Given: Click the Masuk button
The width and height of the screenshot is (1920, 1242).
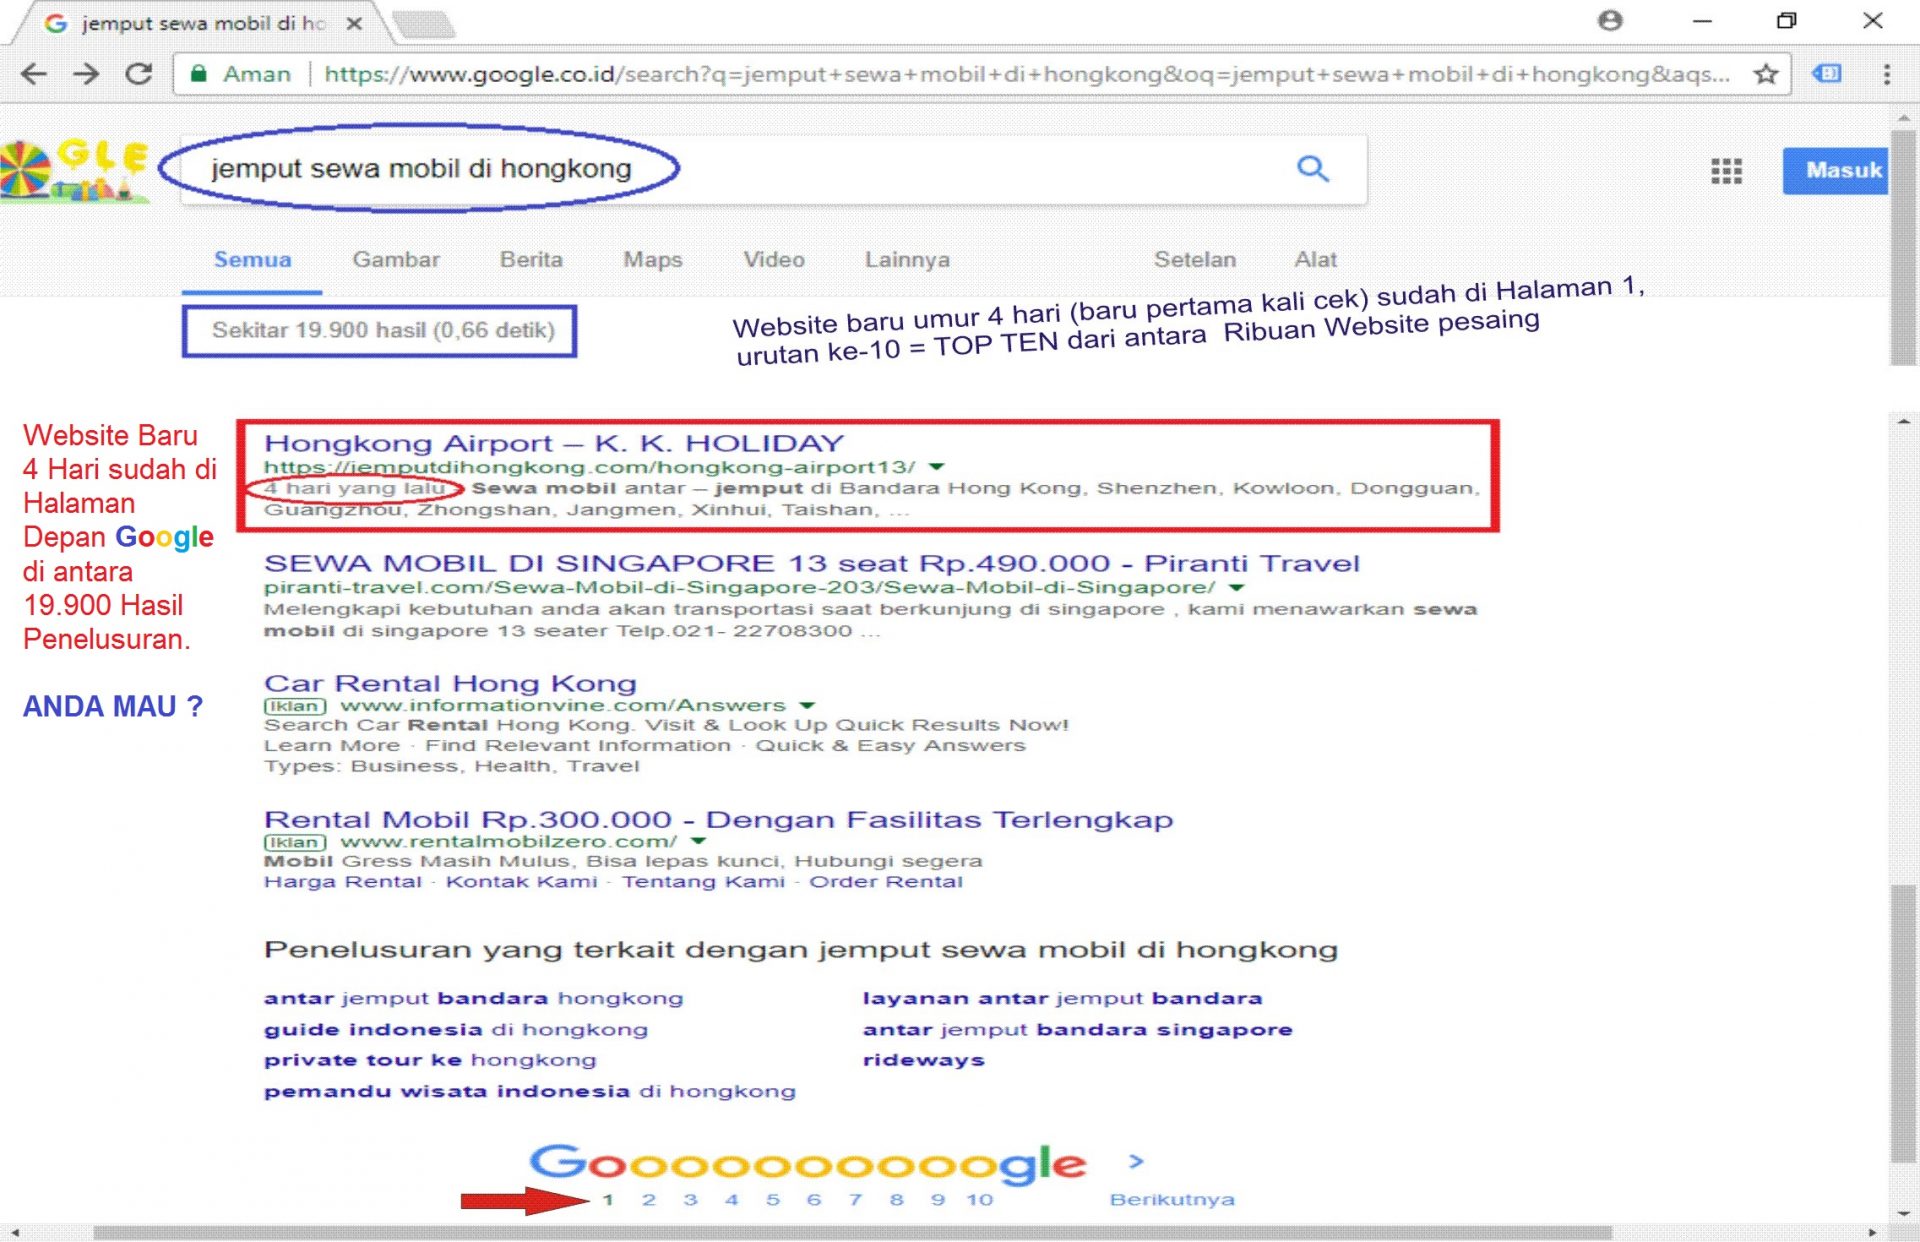Looking at the screenshot, I should coord(1838,170).
